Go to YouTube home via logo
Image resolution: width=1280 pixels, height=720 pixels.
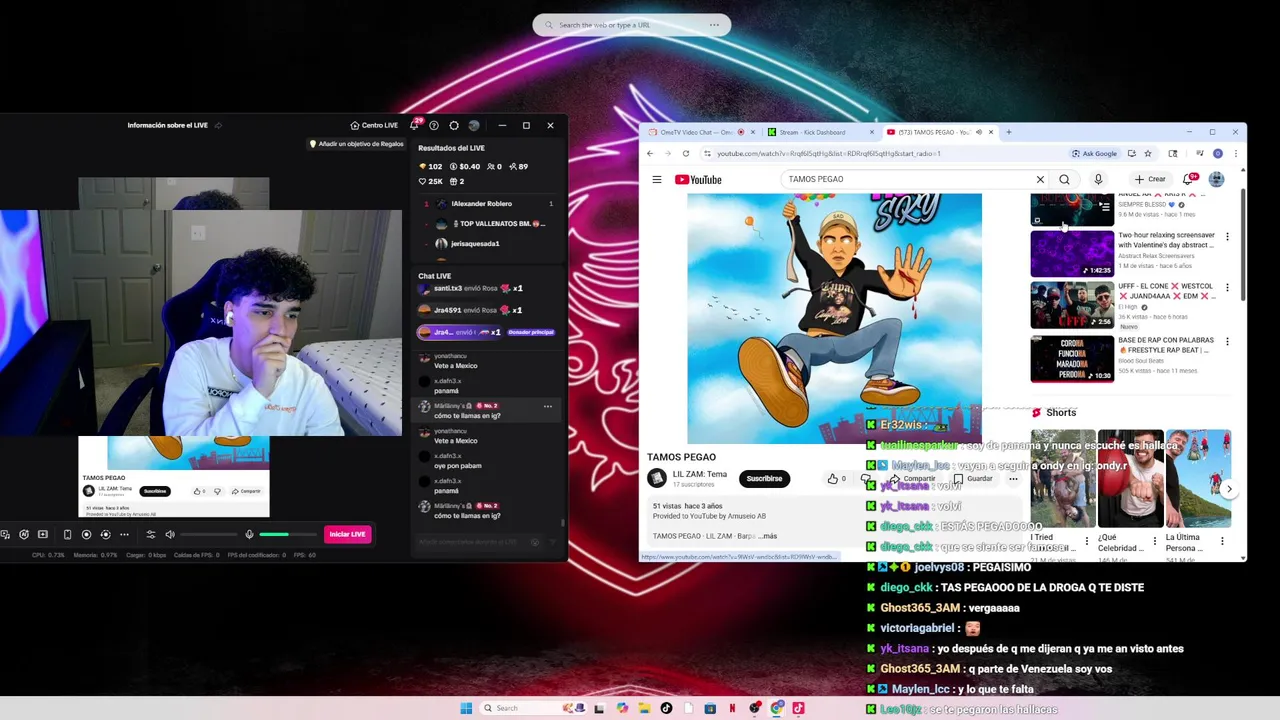click(698, 179)
